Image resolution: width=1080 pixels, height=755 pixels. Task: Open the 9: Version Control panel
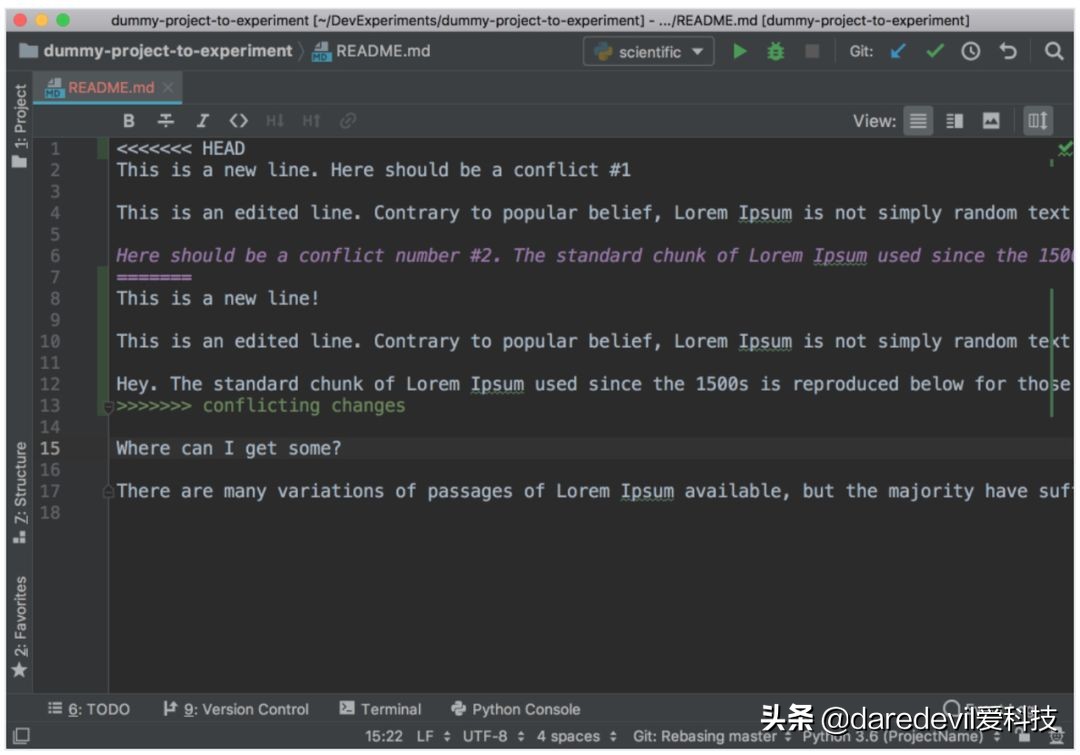[237, 709]
